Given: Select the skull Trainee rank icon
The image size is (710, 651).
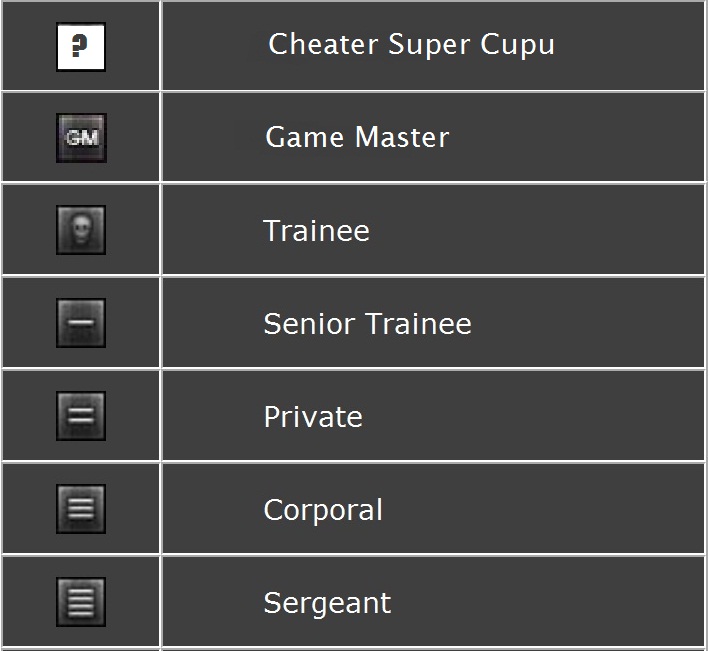Looking at the screenshot, I should click(81, 231).
